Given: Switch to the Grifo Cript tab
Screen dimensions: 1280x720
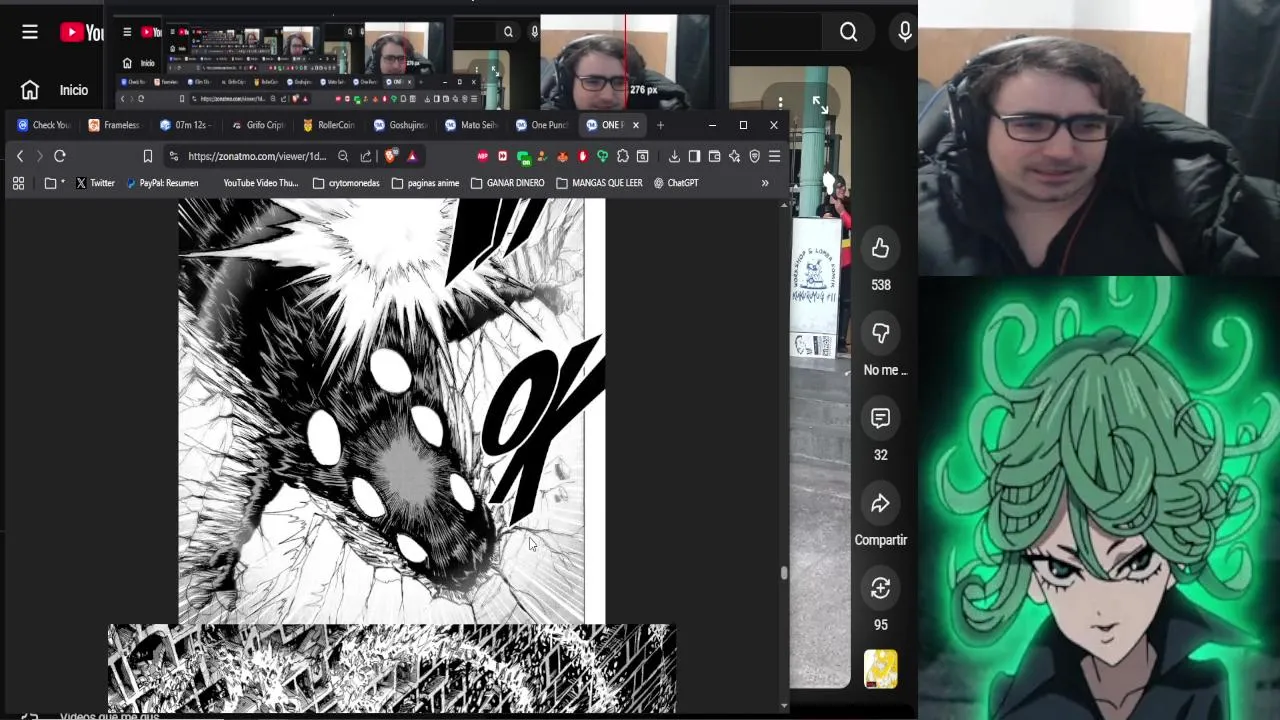Looking at the screenshot, I should coord(257,125).
